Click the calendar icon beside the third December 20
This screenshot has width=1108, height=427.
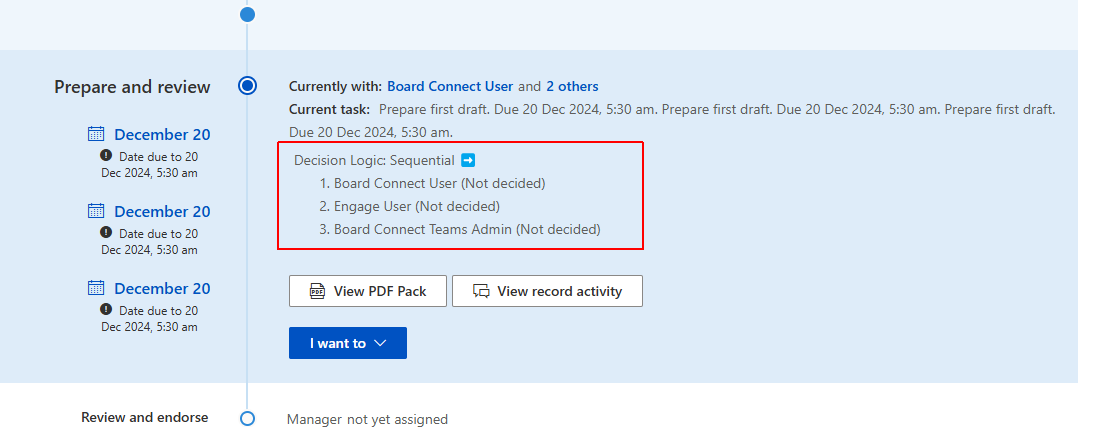pyautogui.click(x=96, y=288)
